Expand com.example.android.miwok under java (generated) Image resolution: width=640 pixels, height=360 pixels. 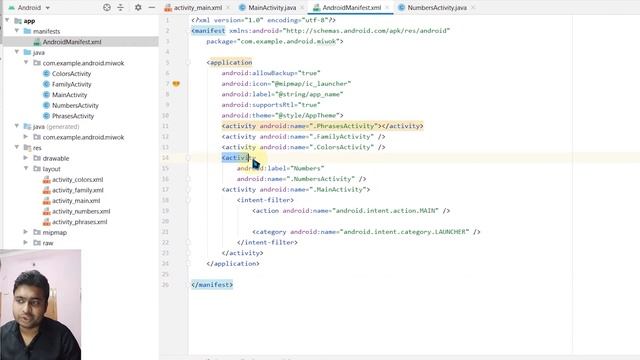tap(26, 137)
